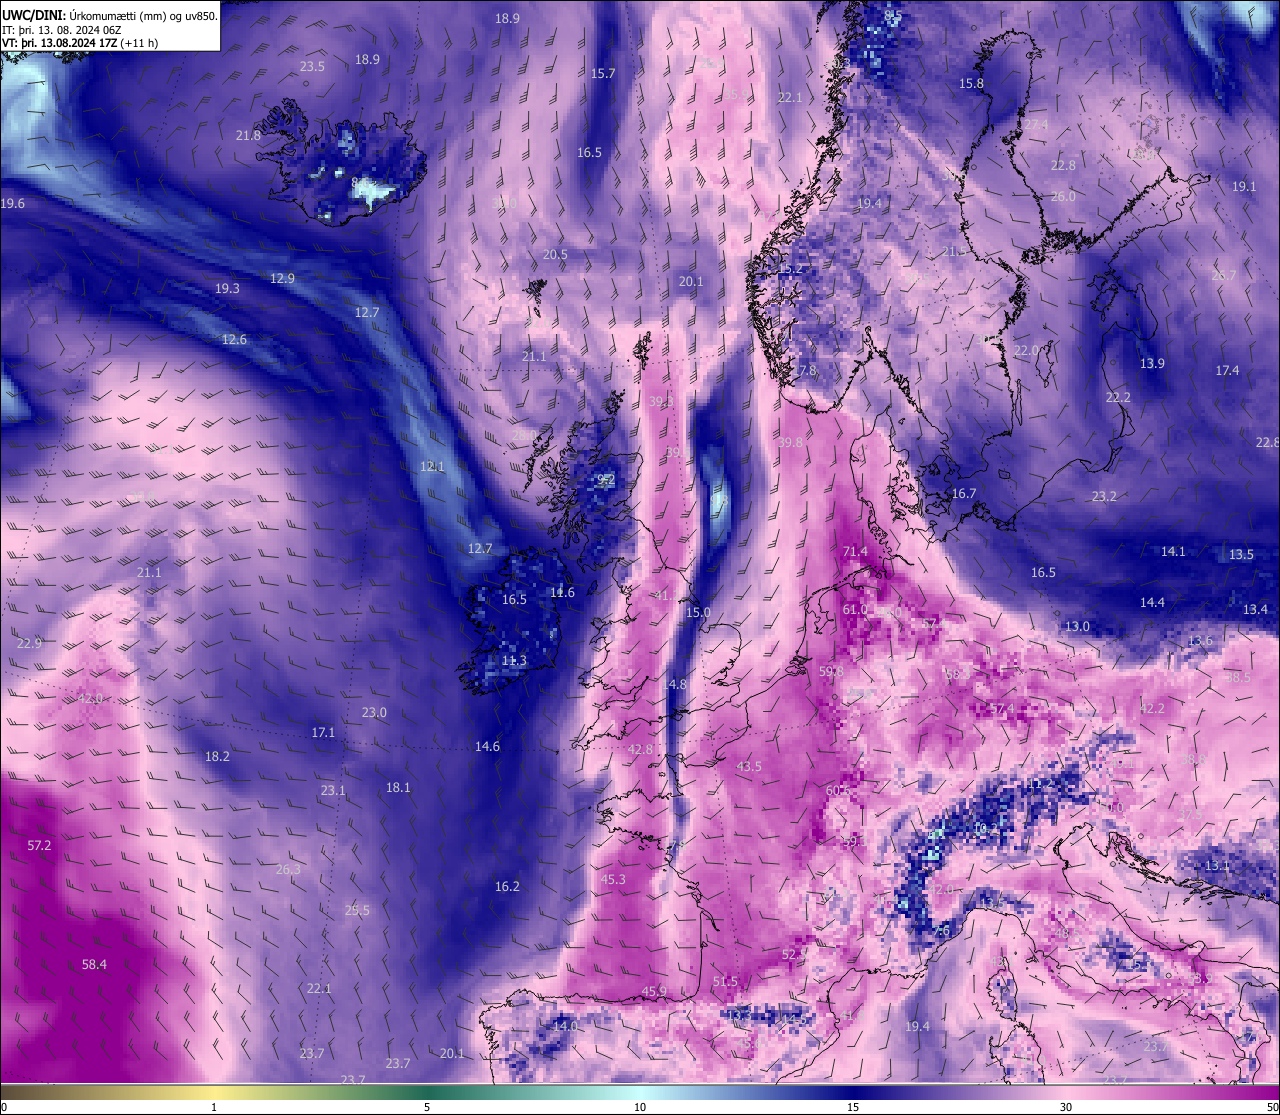Click the valid time line "VT: þri. 13.08.2024 17Z (+11 h)"
The height and width of the screenshot is (1115, 1280).
80,43
